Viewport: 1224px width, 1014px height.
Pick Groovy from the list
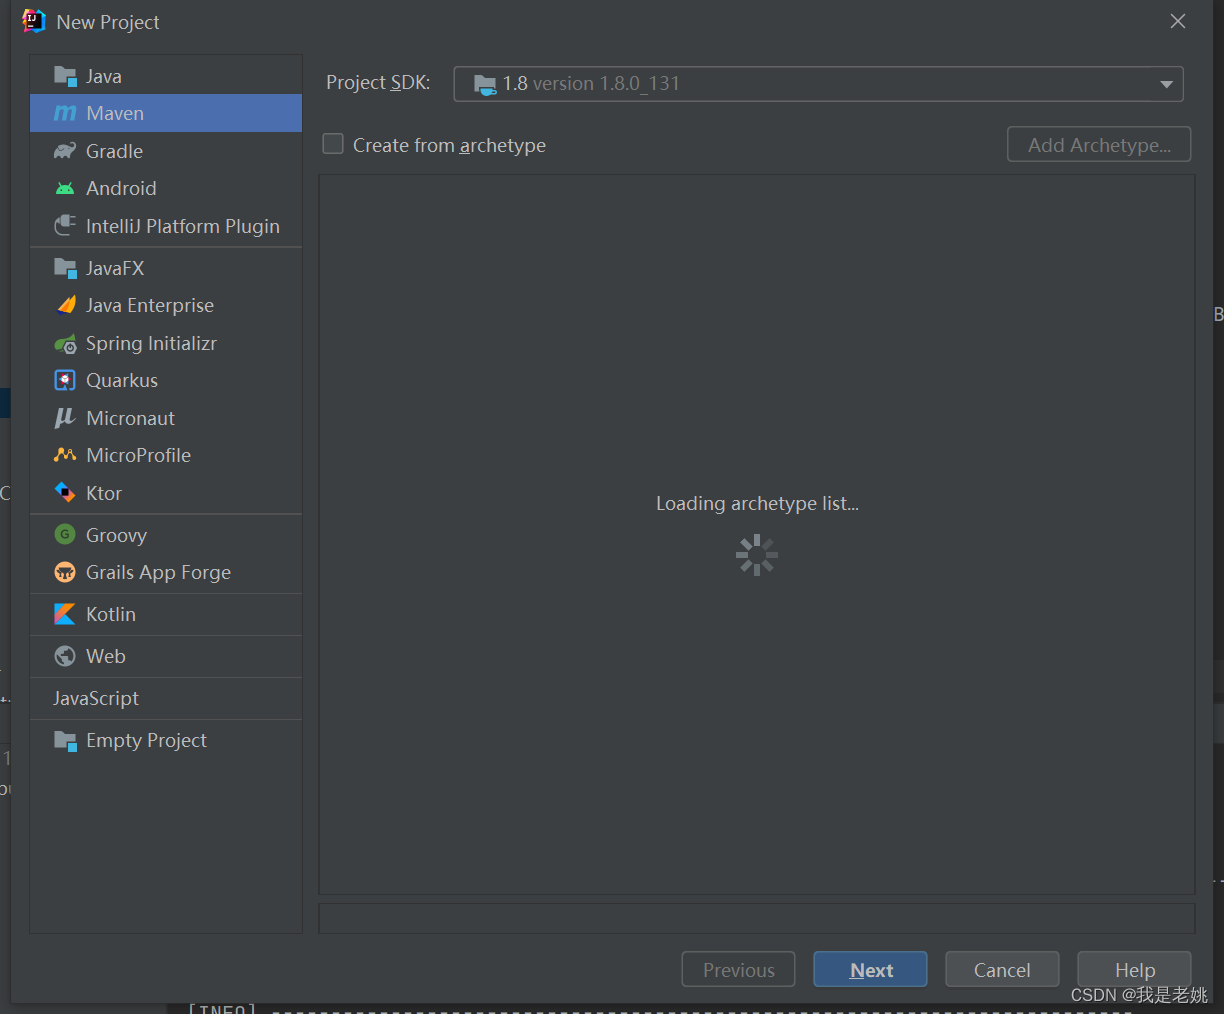[166, 535]
